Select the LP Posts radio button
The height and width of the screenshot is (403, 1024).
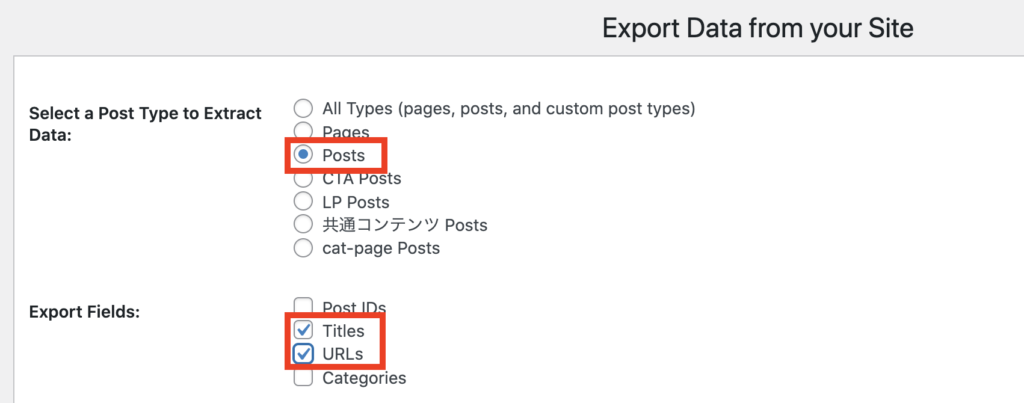pyautogui.click(x=304, y=201)
